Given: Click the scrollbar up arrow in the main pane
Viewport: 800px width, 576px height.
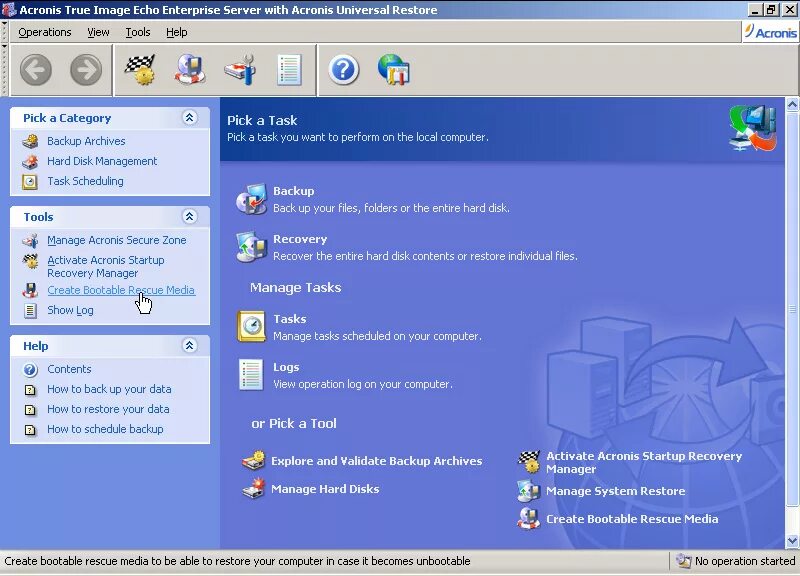Looking at the screenshot, I should pos(792,105).
